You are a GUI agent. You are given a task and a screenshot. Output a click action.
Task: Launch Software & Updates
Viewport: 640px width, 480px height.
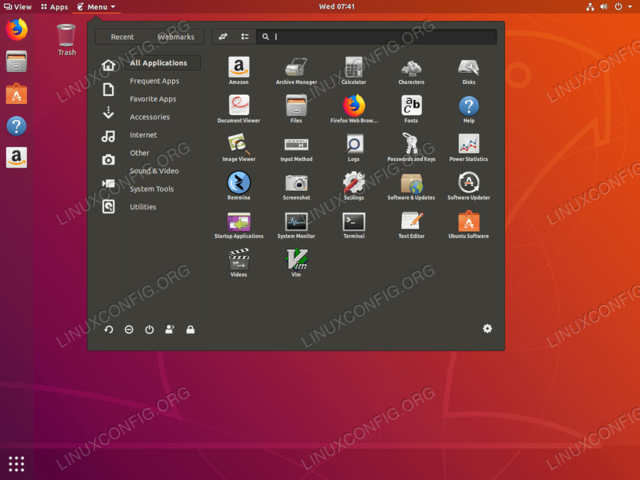(411, 186)
